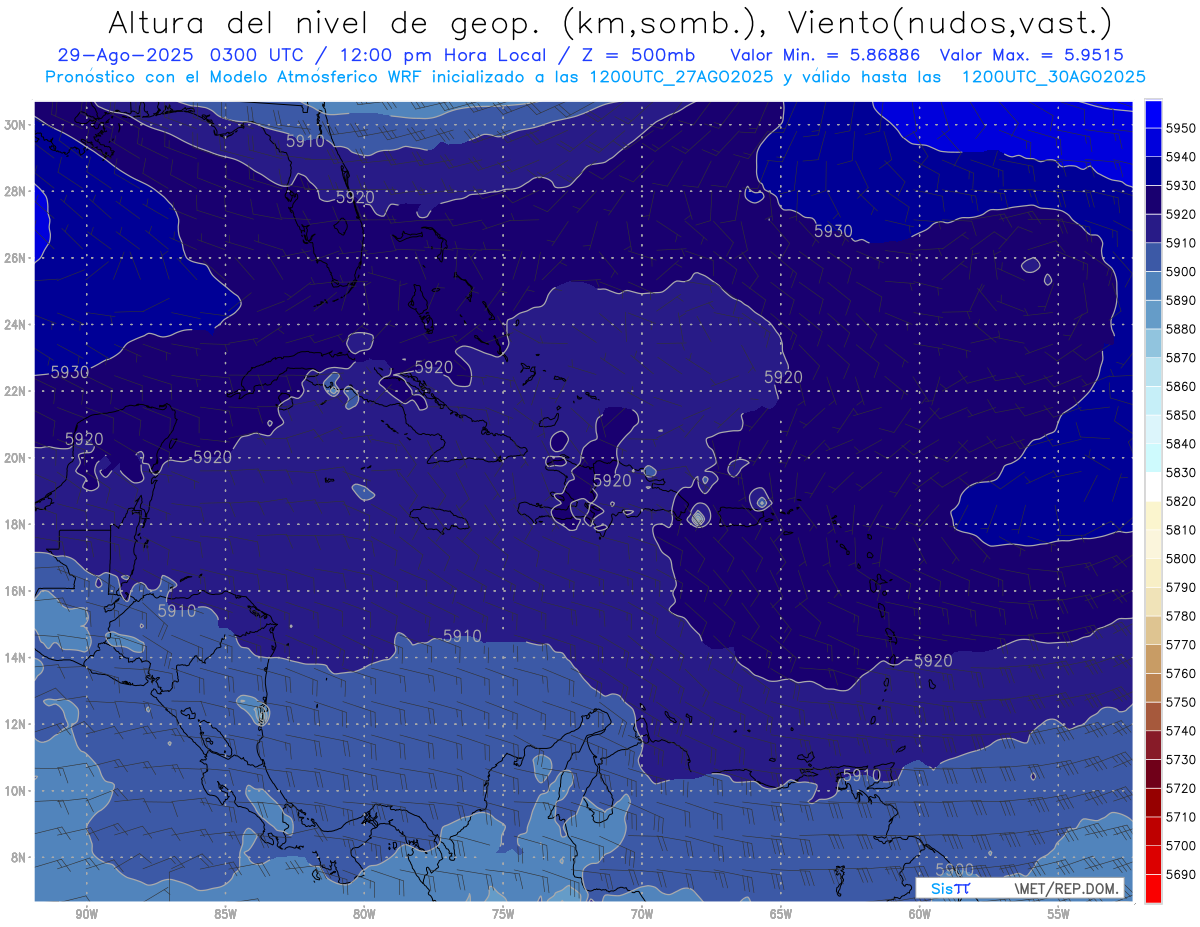This screenshot has height=927, width=1200.
Task: Click the 5940 legend value
Action: tap(1181, 157)
